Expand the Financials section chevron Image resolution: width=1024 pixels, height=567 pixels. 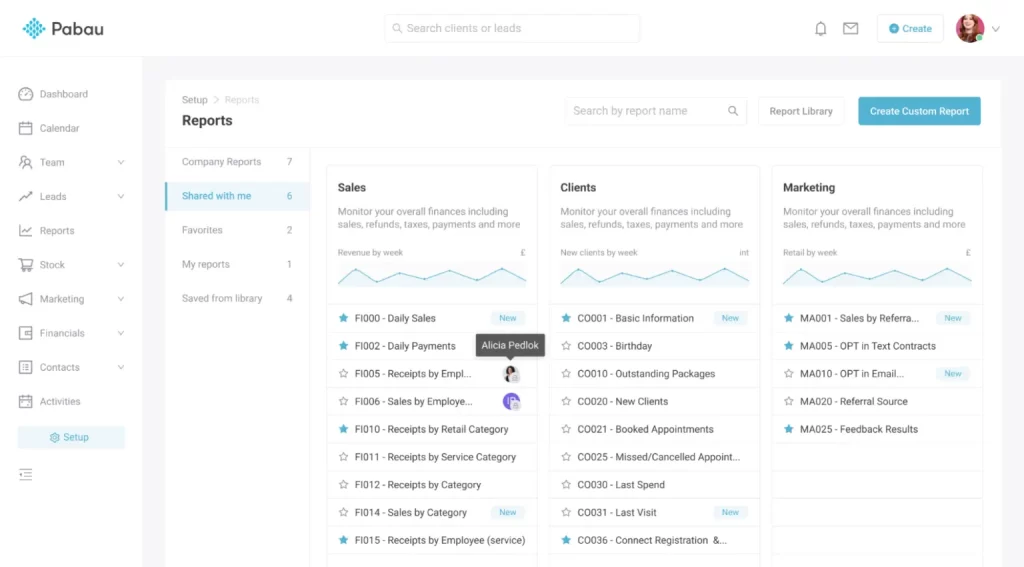121,333
